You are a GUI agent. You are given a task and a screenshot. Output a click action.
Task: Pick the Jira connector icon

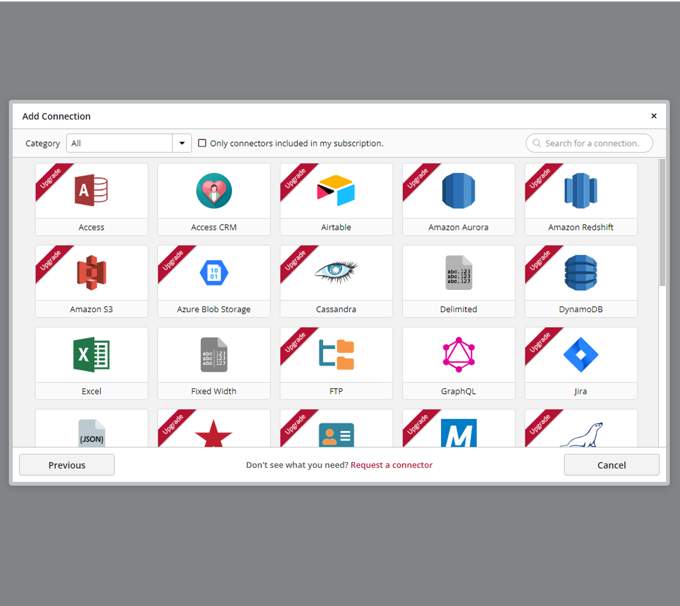(x=581, y=354)
